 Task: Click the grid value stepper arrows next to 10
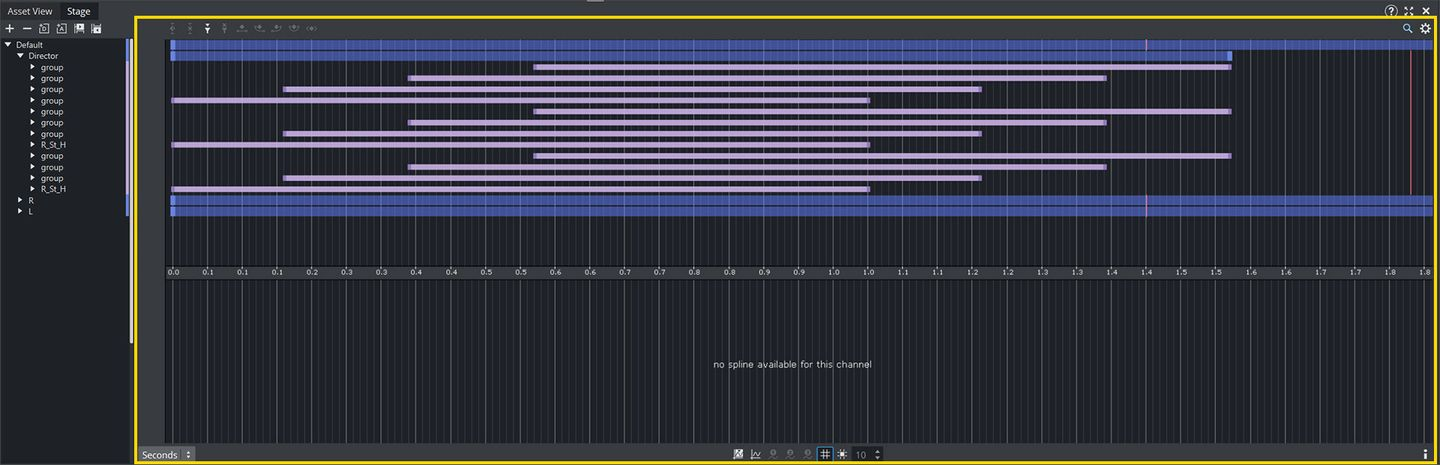tap(878, 454)
